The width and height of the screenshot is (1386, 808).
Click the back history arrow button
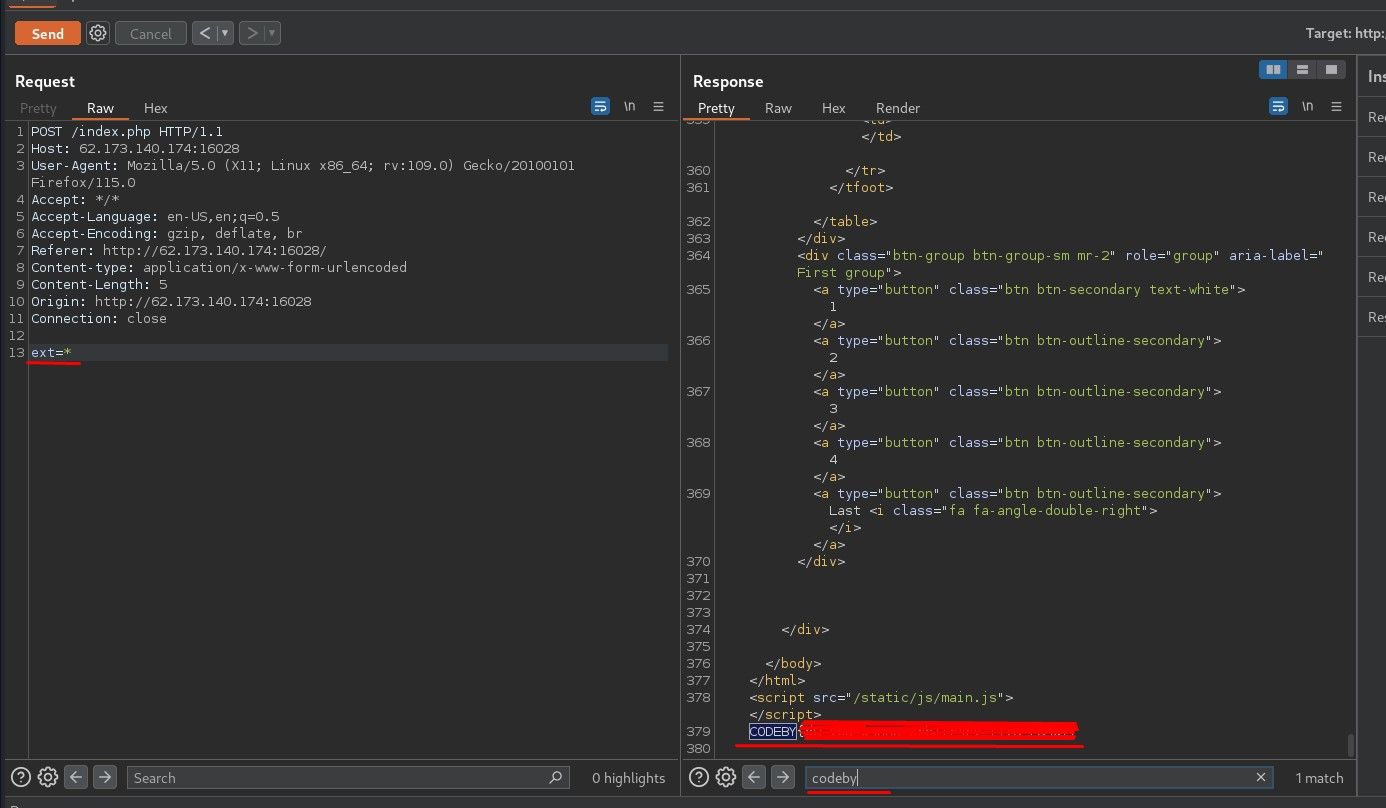pyautogui.click(x=205, y=33)
